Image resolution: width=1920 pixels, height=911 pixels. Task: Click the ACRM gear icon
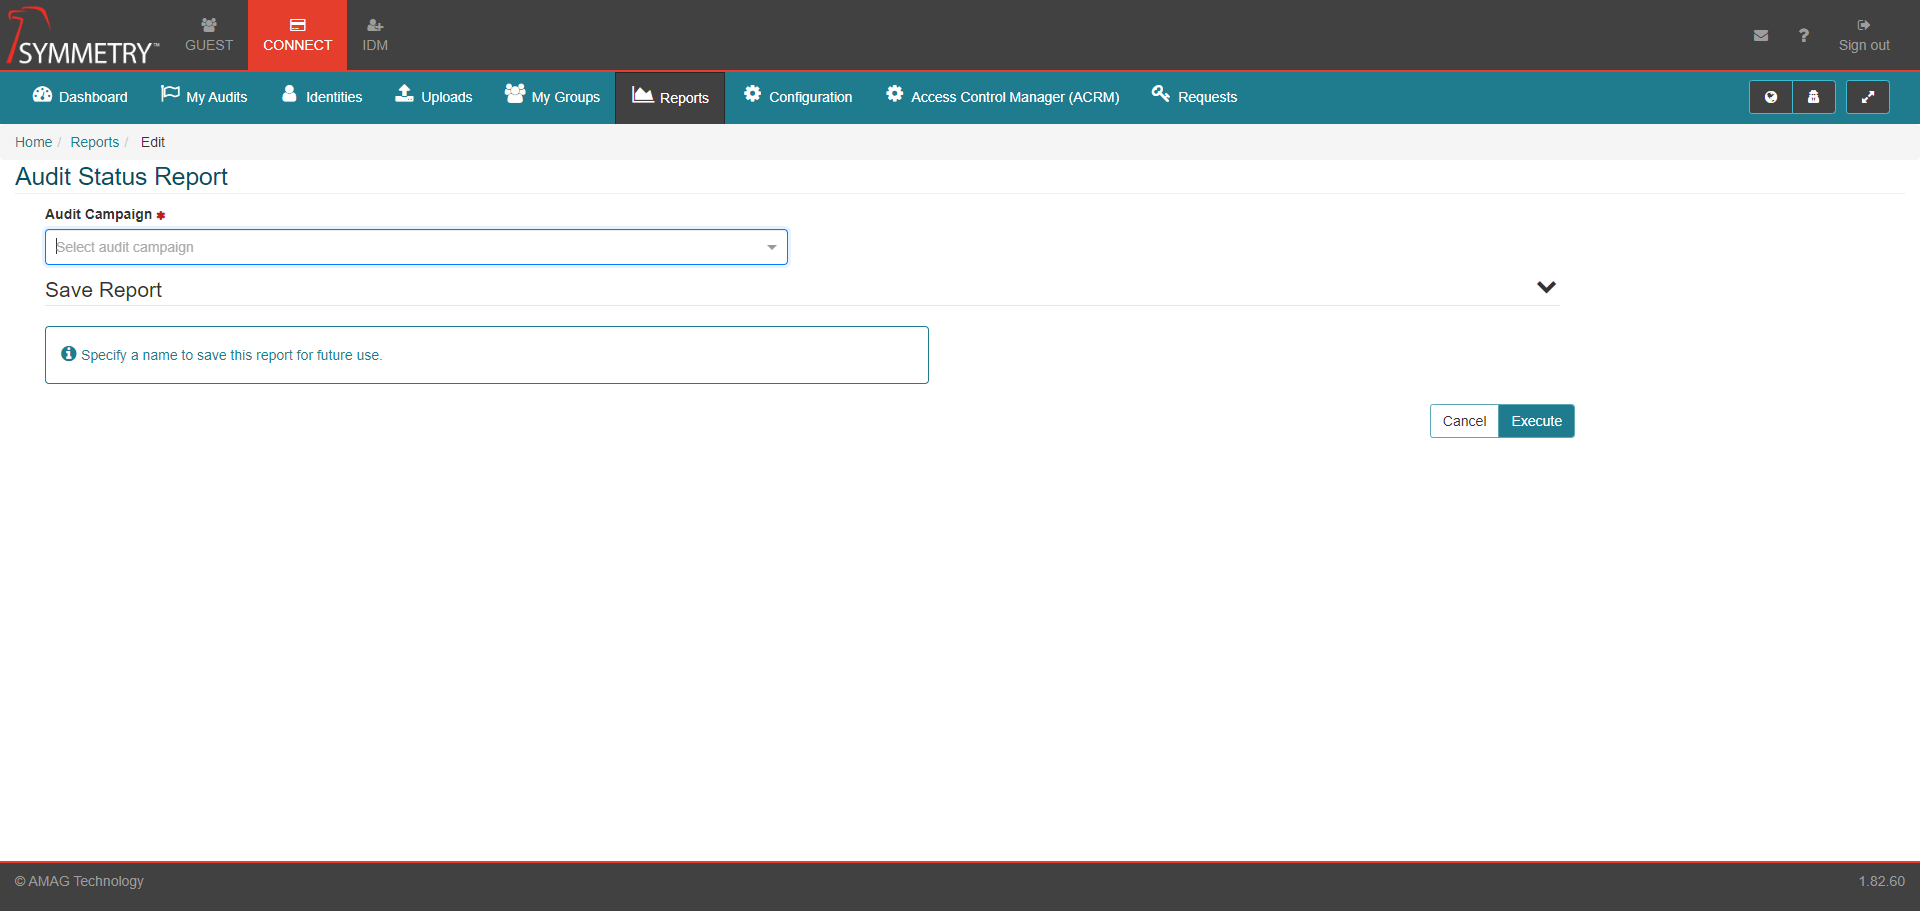pos(894,93)
